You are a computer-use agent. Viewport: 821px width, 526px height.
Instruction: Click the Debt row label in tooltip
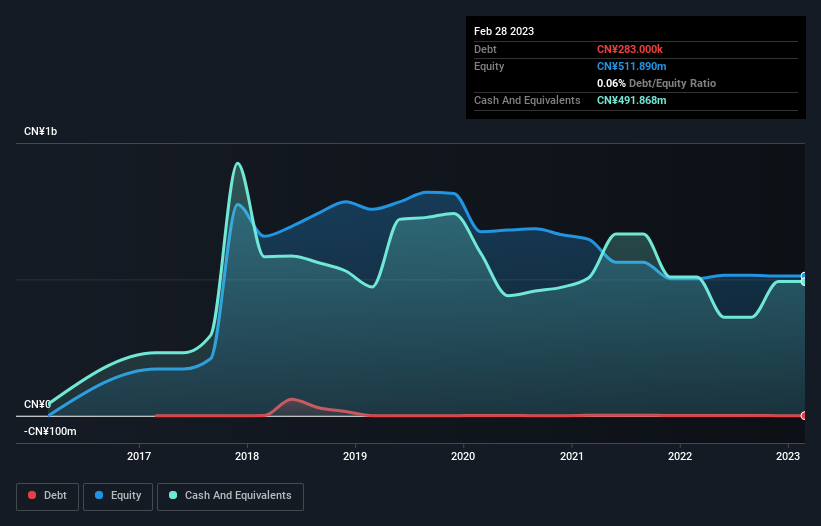[485, 49]
